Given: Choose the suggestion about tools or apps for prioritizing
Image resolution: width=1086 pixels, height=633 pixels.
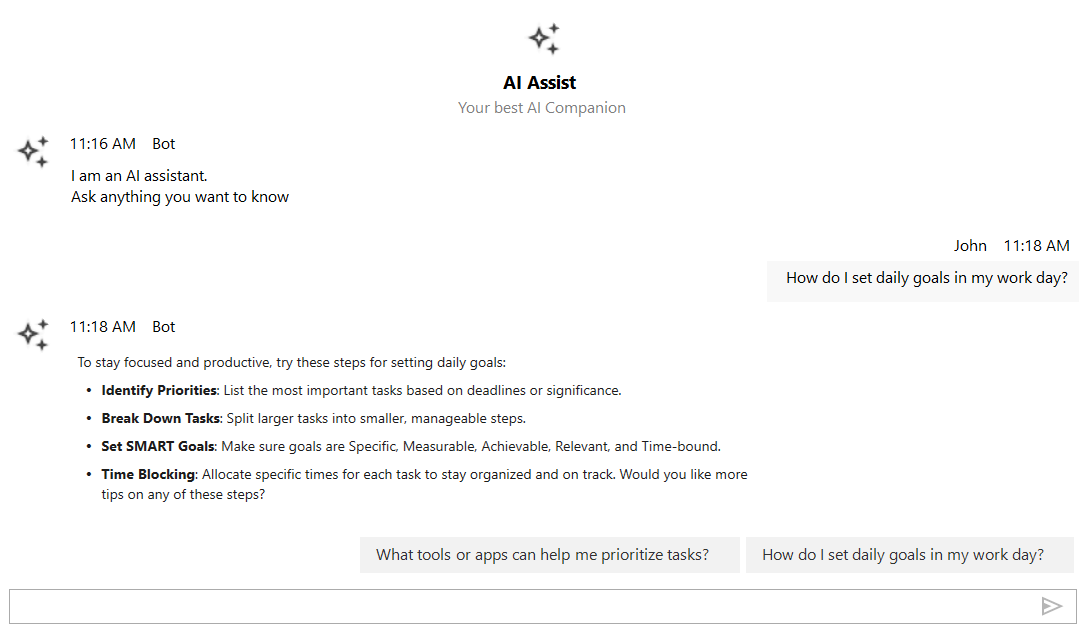Looking at the screenshot, I should tap(549, 554).
